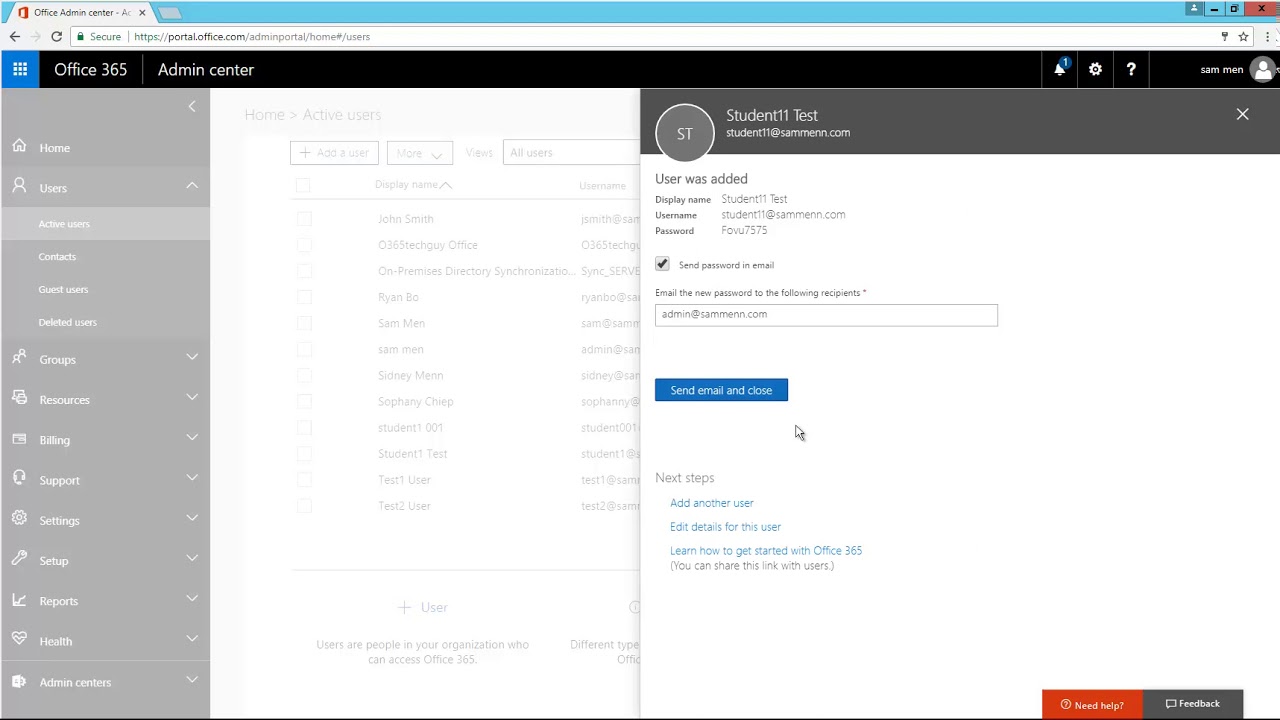Image resolution: width=1280 pixels, height=720 pixels.
Task: Click Send email and close button
Action: pos(721,390)
